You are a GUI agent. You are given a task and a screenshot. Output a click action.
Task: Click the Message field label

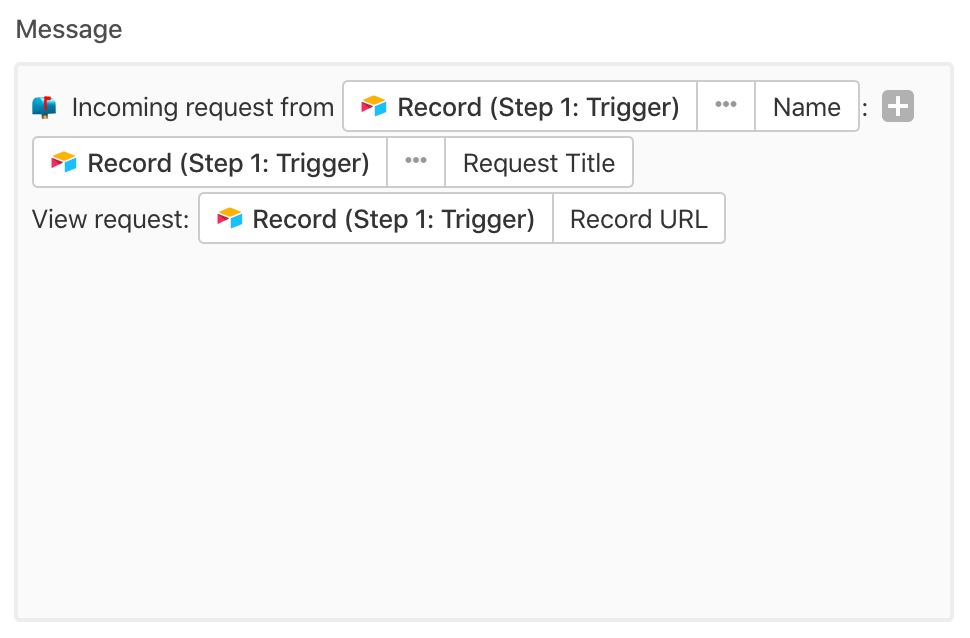coord(69,29)
